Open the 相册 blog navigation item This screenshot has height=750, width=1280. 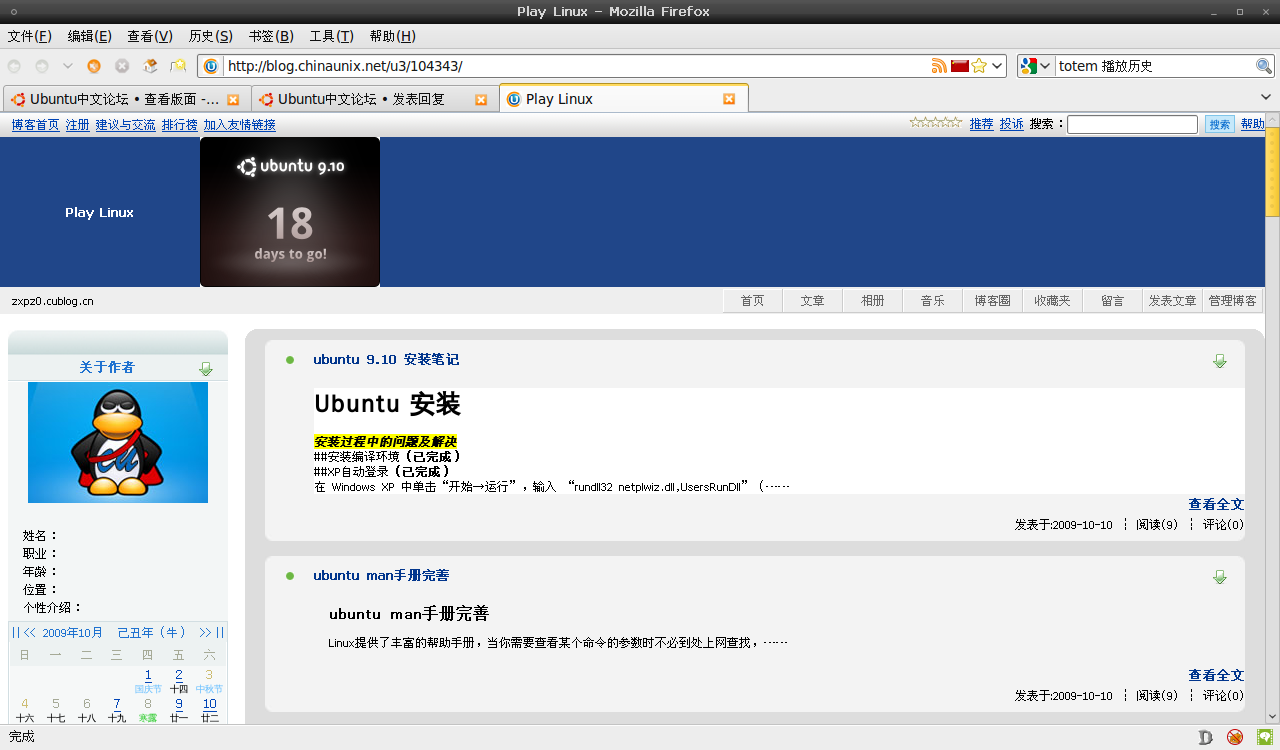tap(872, 300)
